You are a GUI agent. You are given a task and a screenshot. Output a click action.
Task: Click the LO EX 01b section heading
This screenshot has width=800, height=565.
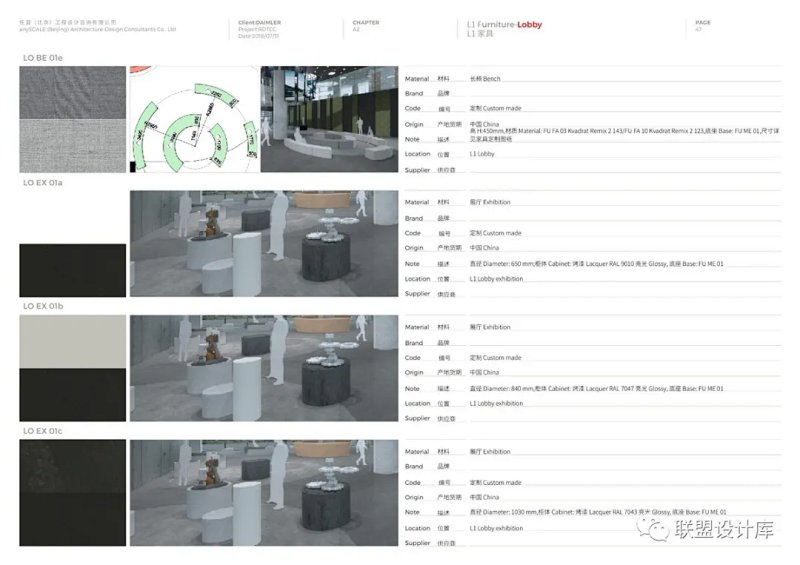click(45, 307)
